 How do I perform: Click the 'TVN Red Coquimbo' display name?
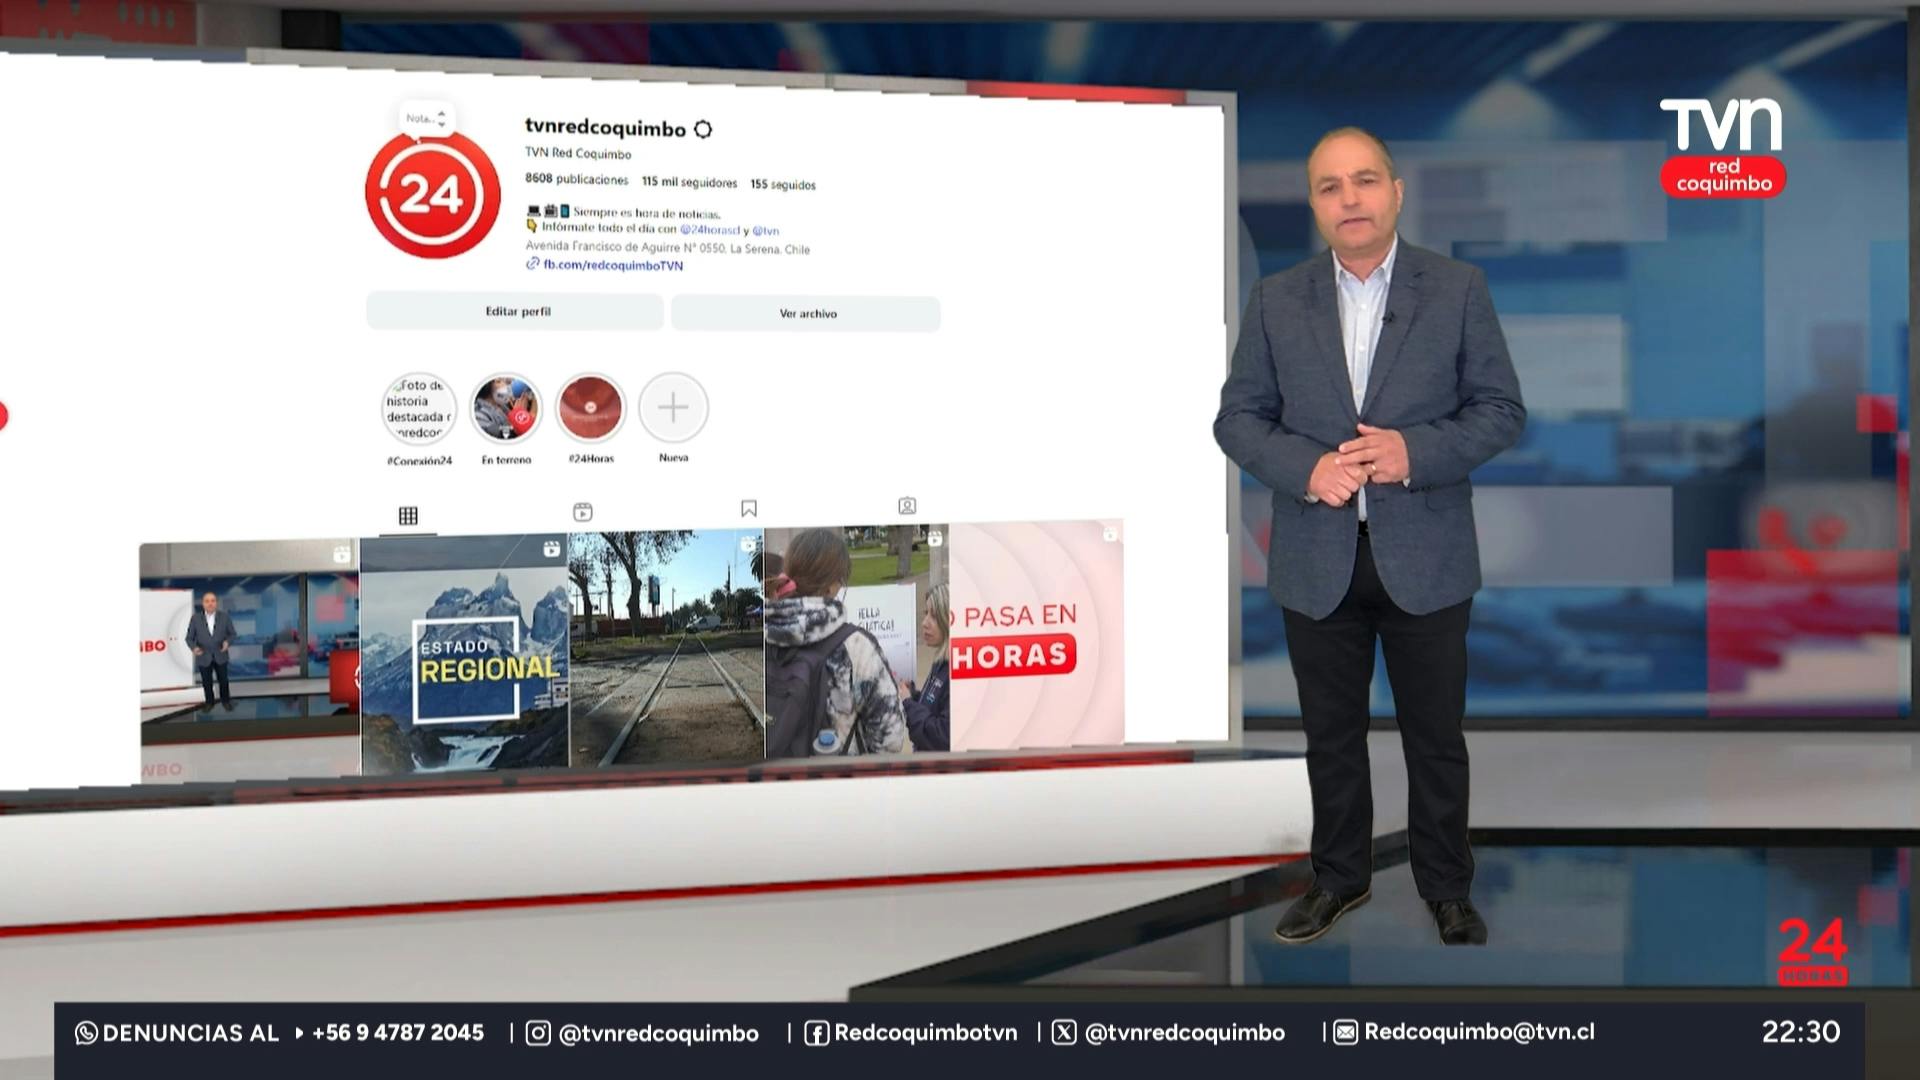[x=578, y=153]
